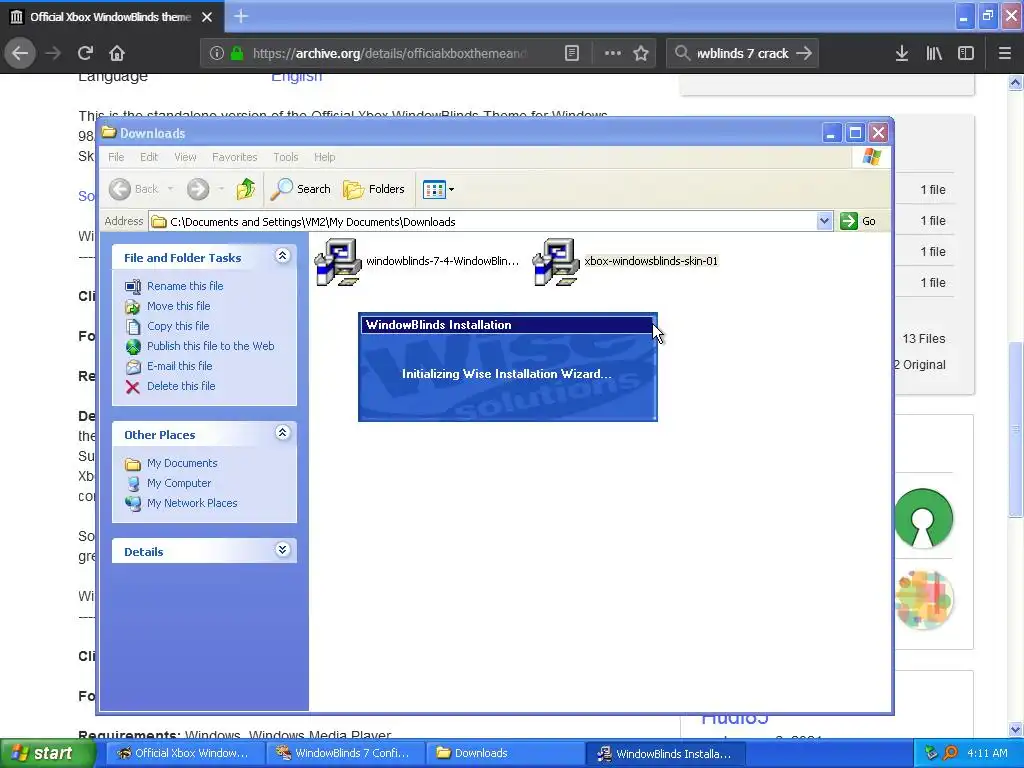
Task: Expand the Explorer address bar dropdown
Action: pyautogui.click(x=824, y=221)
